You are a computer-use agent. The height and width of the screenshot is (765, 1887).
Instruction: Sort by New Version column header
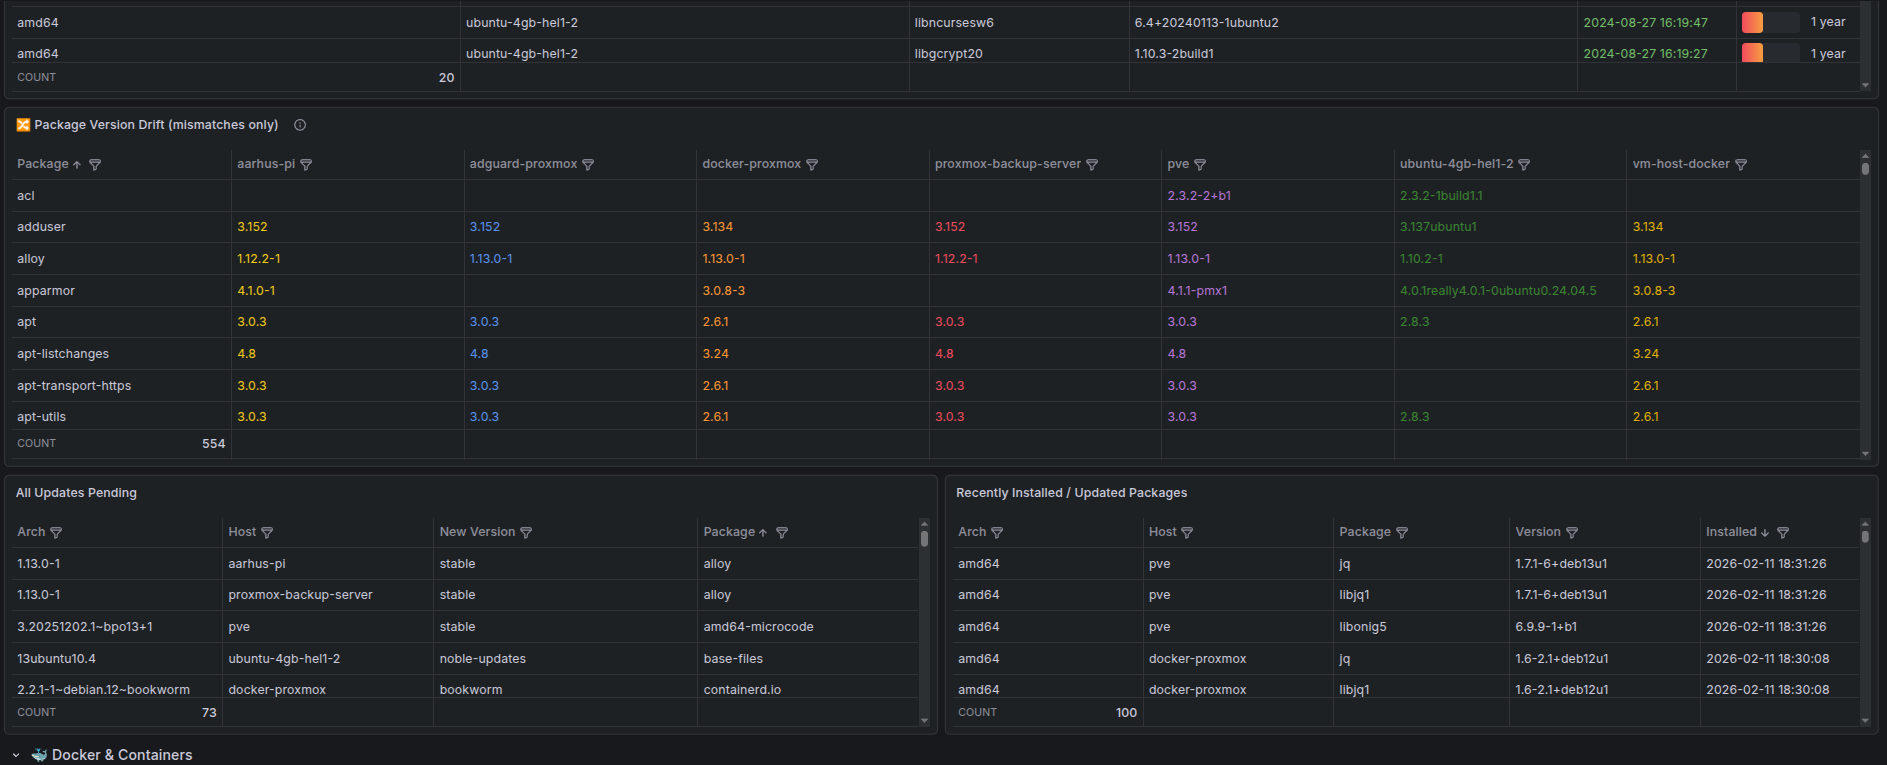click(477, 532)
